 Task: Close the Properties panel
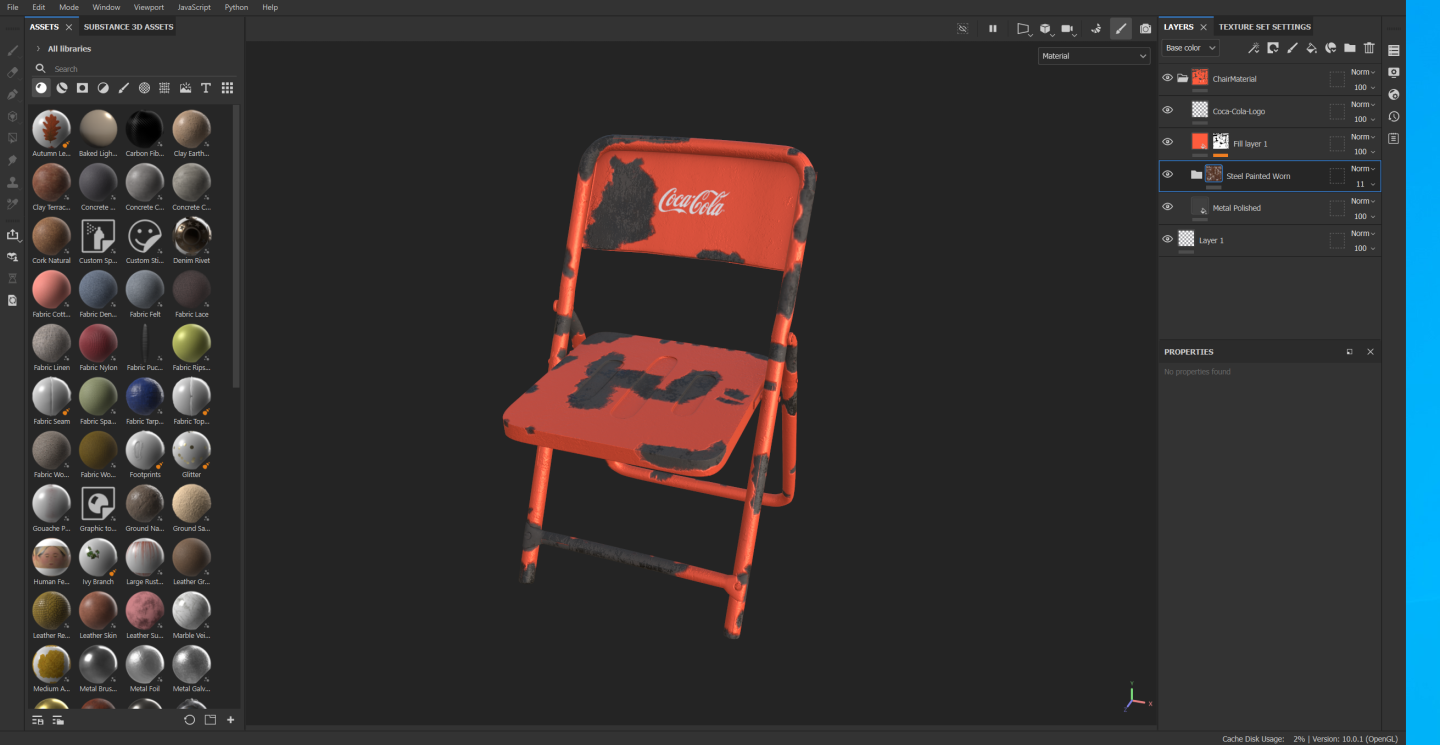1370,352
